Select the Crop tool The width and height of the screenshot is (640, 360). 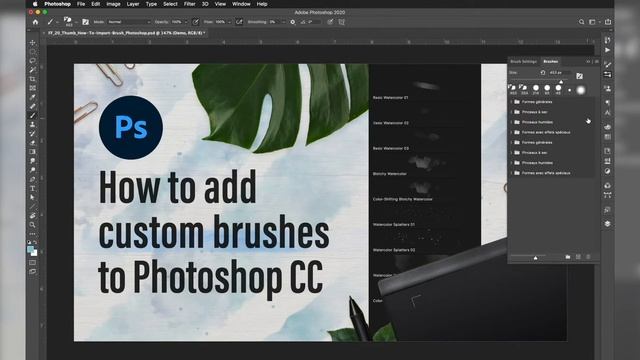coord(32,79)
